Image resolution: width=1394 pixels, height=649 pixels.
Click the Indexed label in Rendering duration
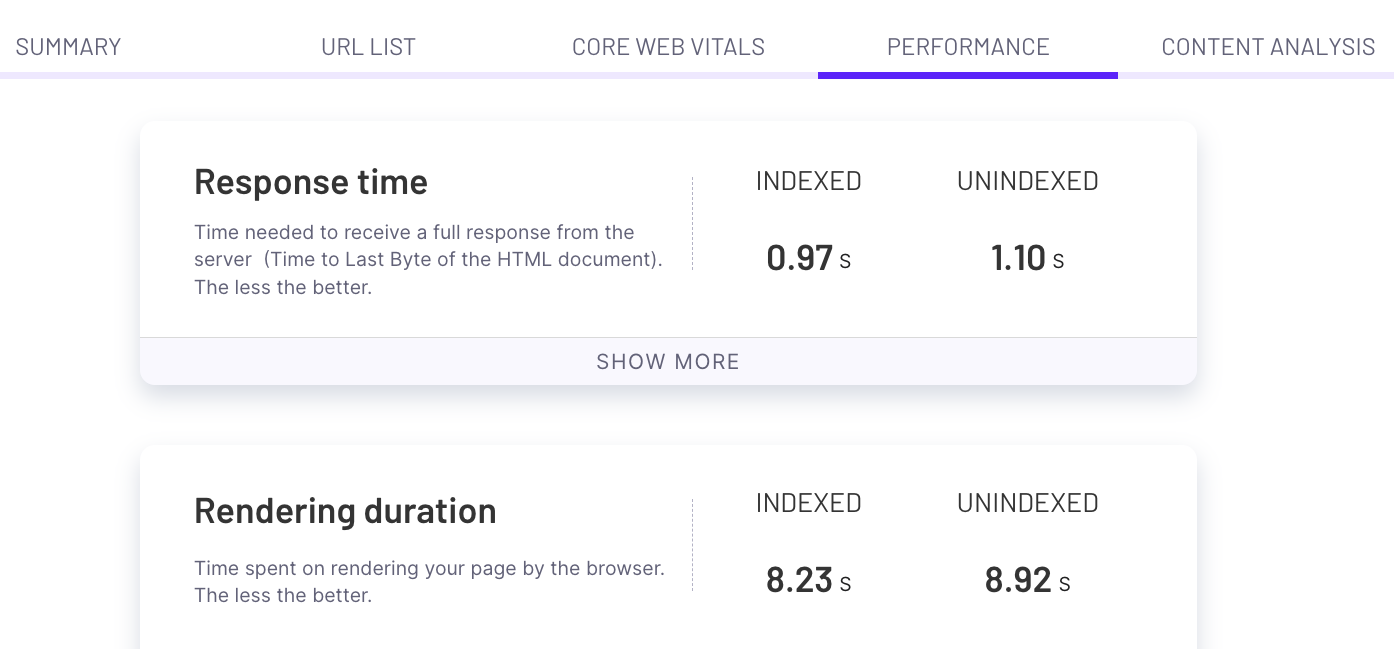coord(808,503)
